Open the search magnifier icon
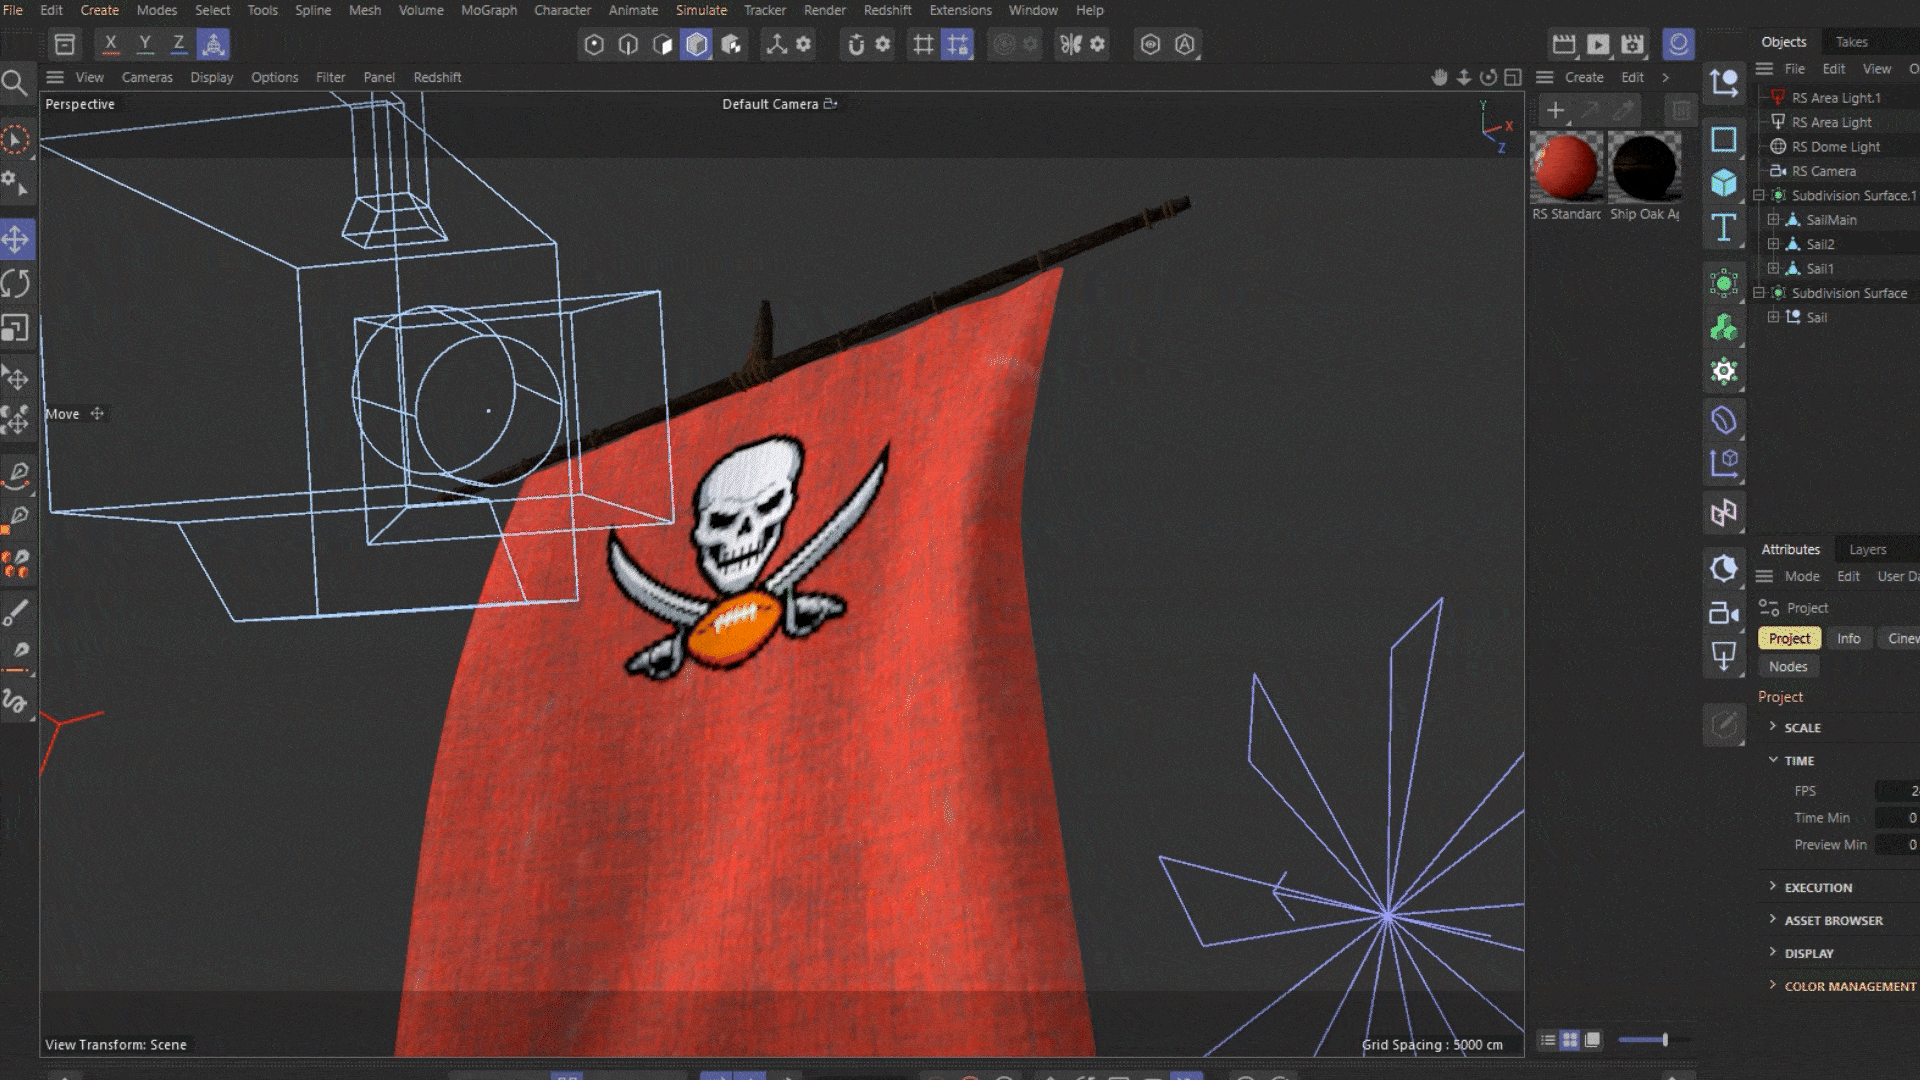The image size is (1920, 1080). (14, 84)
